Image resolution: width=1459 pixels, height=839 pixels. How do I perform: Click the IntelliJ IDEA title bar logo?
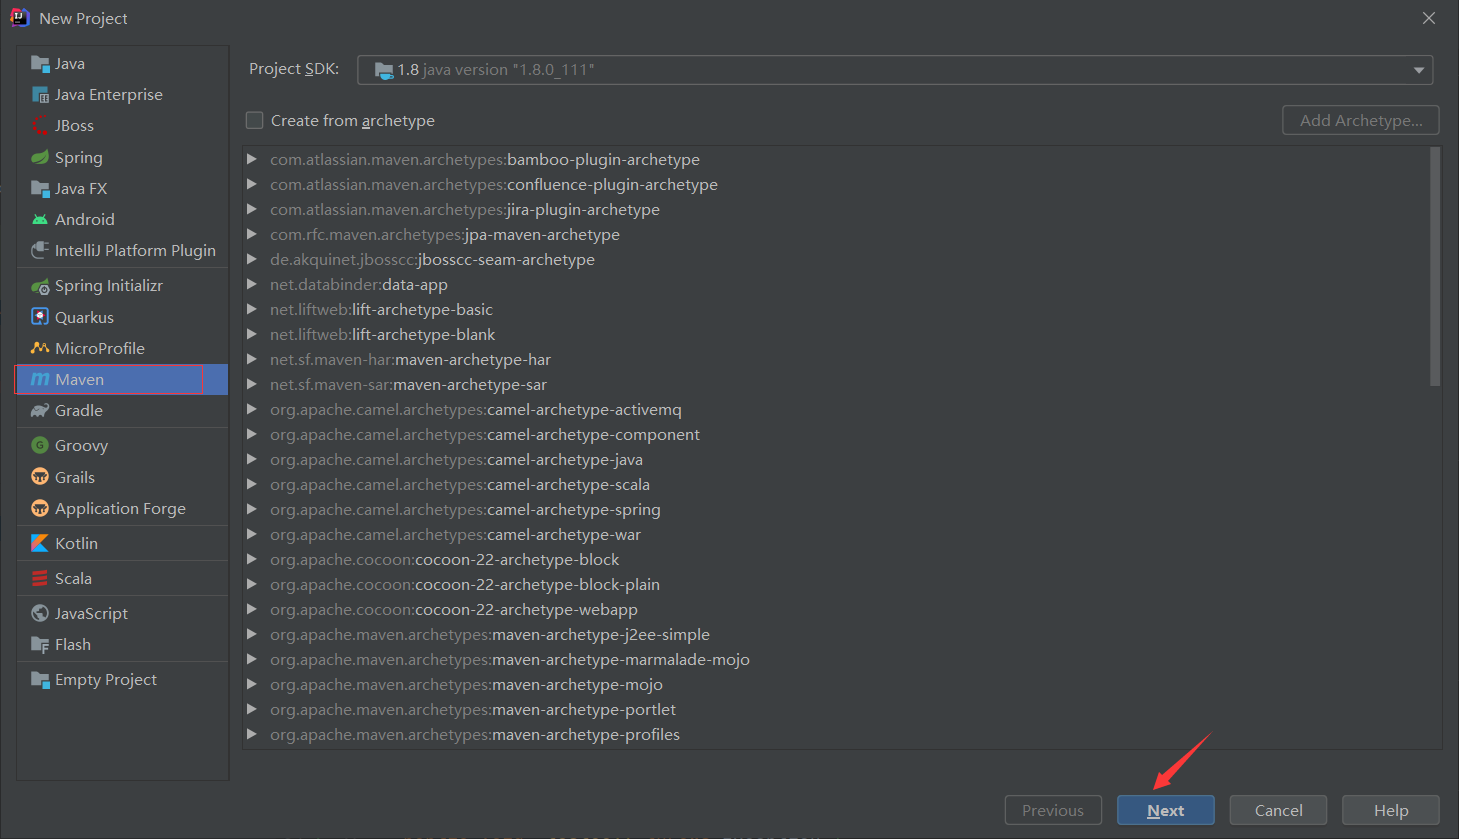[x=19, y=18]
